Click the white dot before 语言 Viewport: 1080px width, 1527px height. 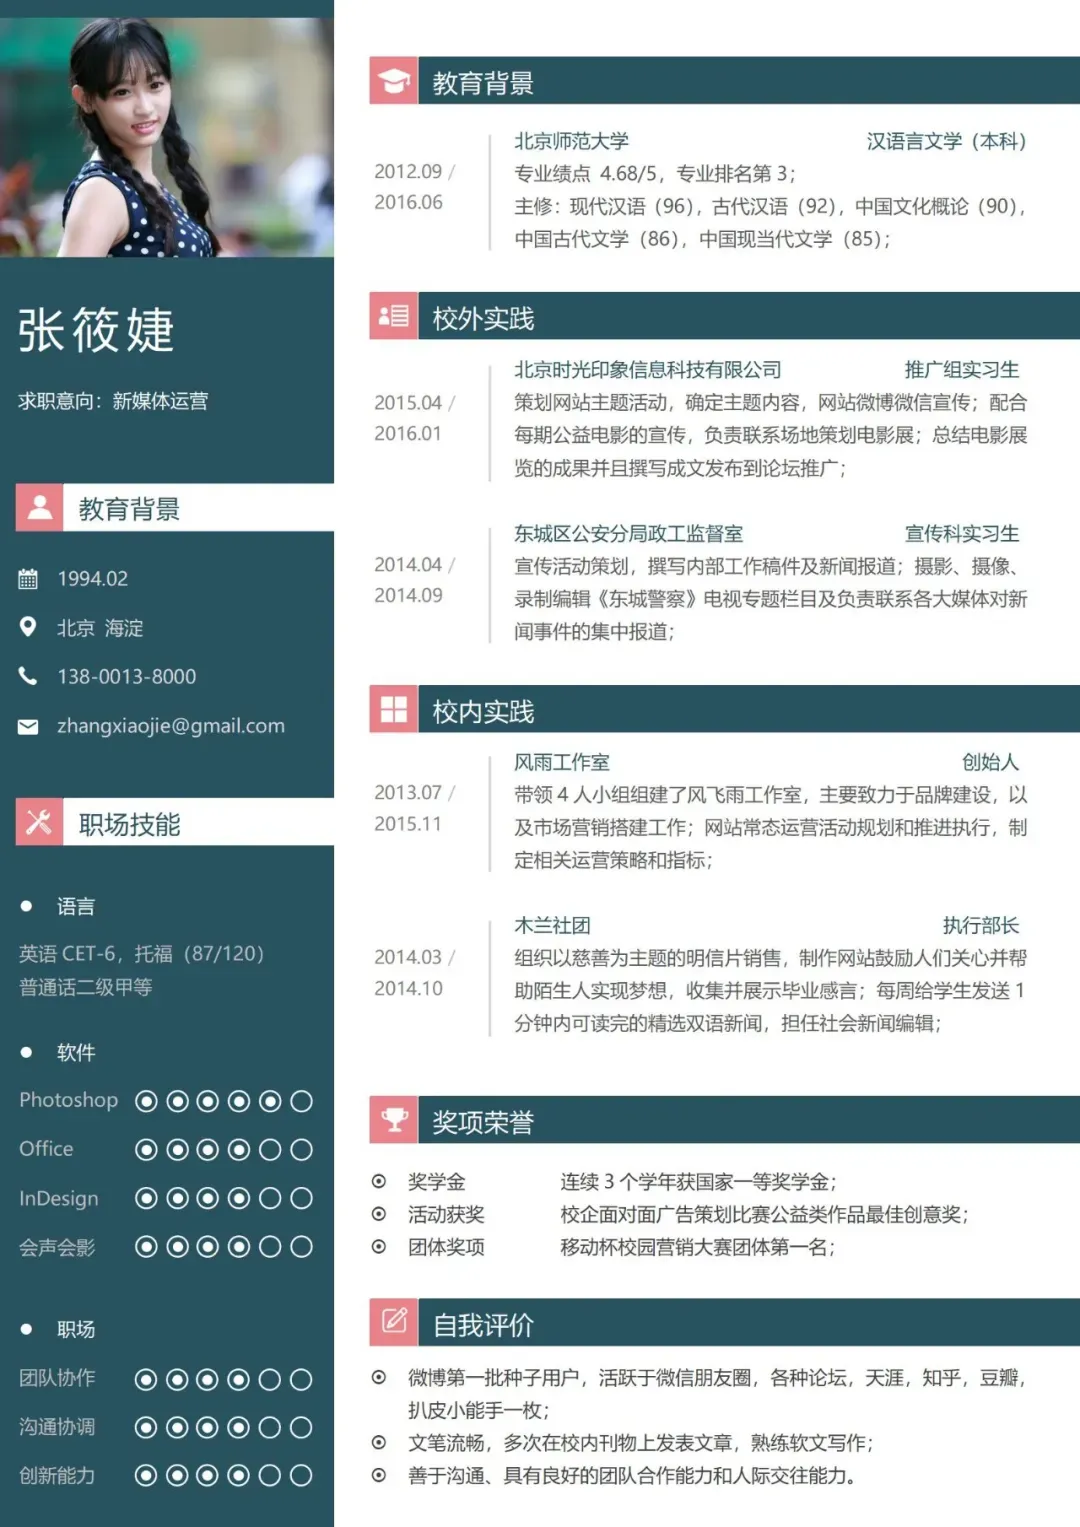[27, 906]
